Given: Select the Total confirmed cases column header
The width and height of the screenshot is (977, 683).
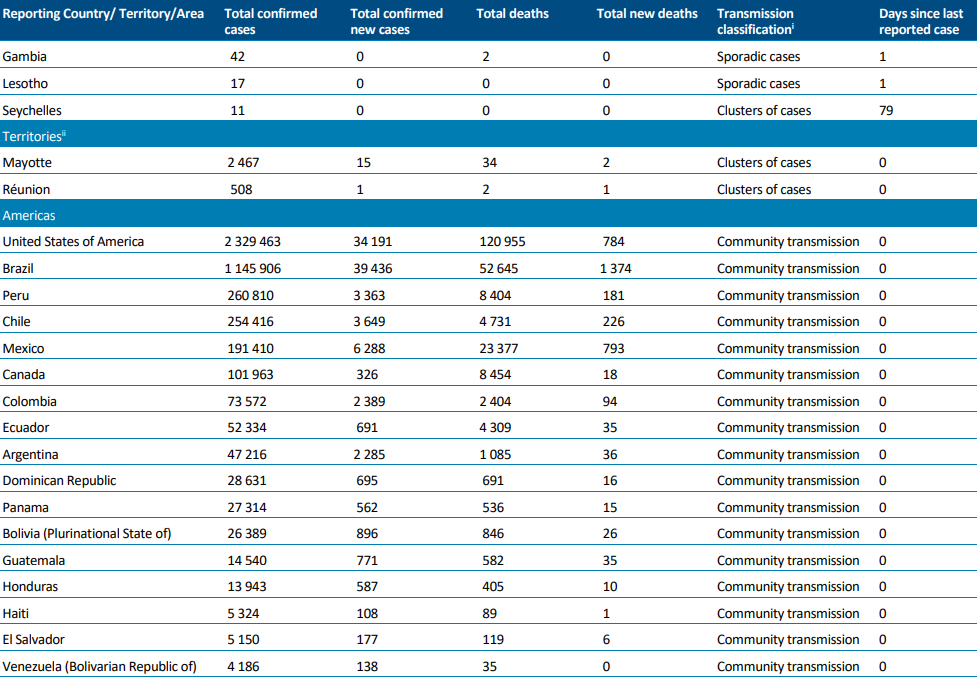Looking at the screenshot, I should click(x=270, y=21).
